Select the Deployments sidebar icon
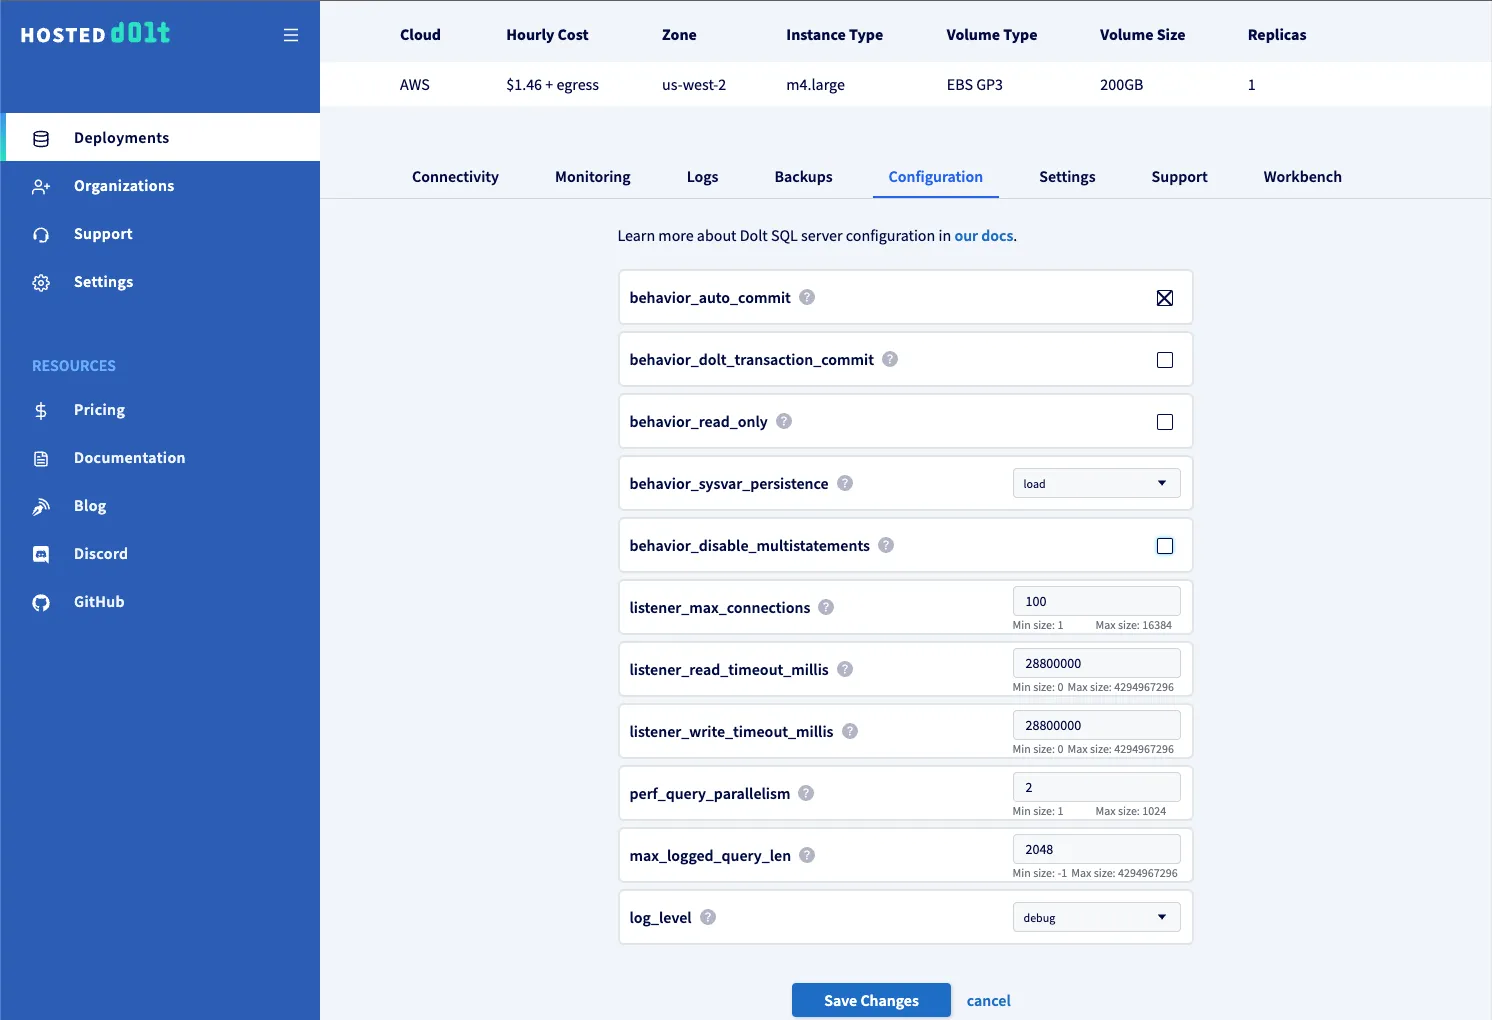 pos(40,137)
